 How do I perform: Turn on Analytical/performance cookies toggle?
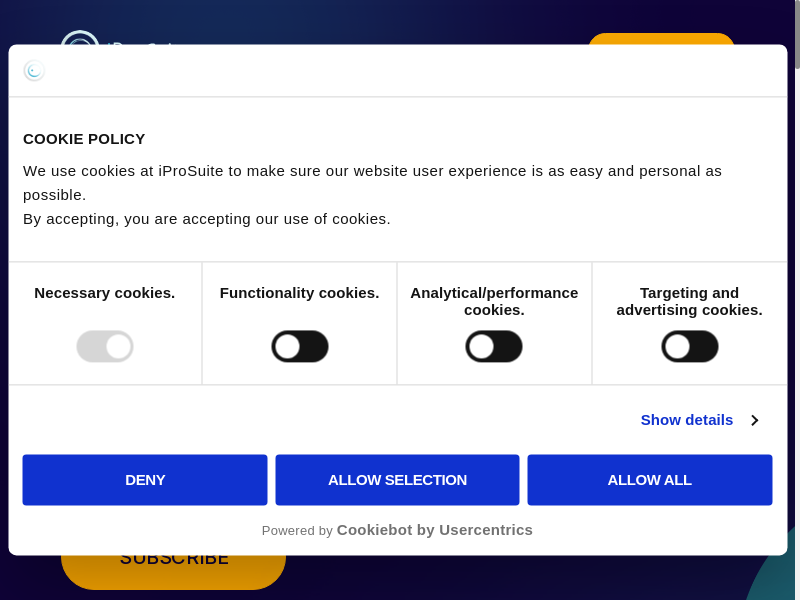(494, 347)
